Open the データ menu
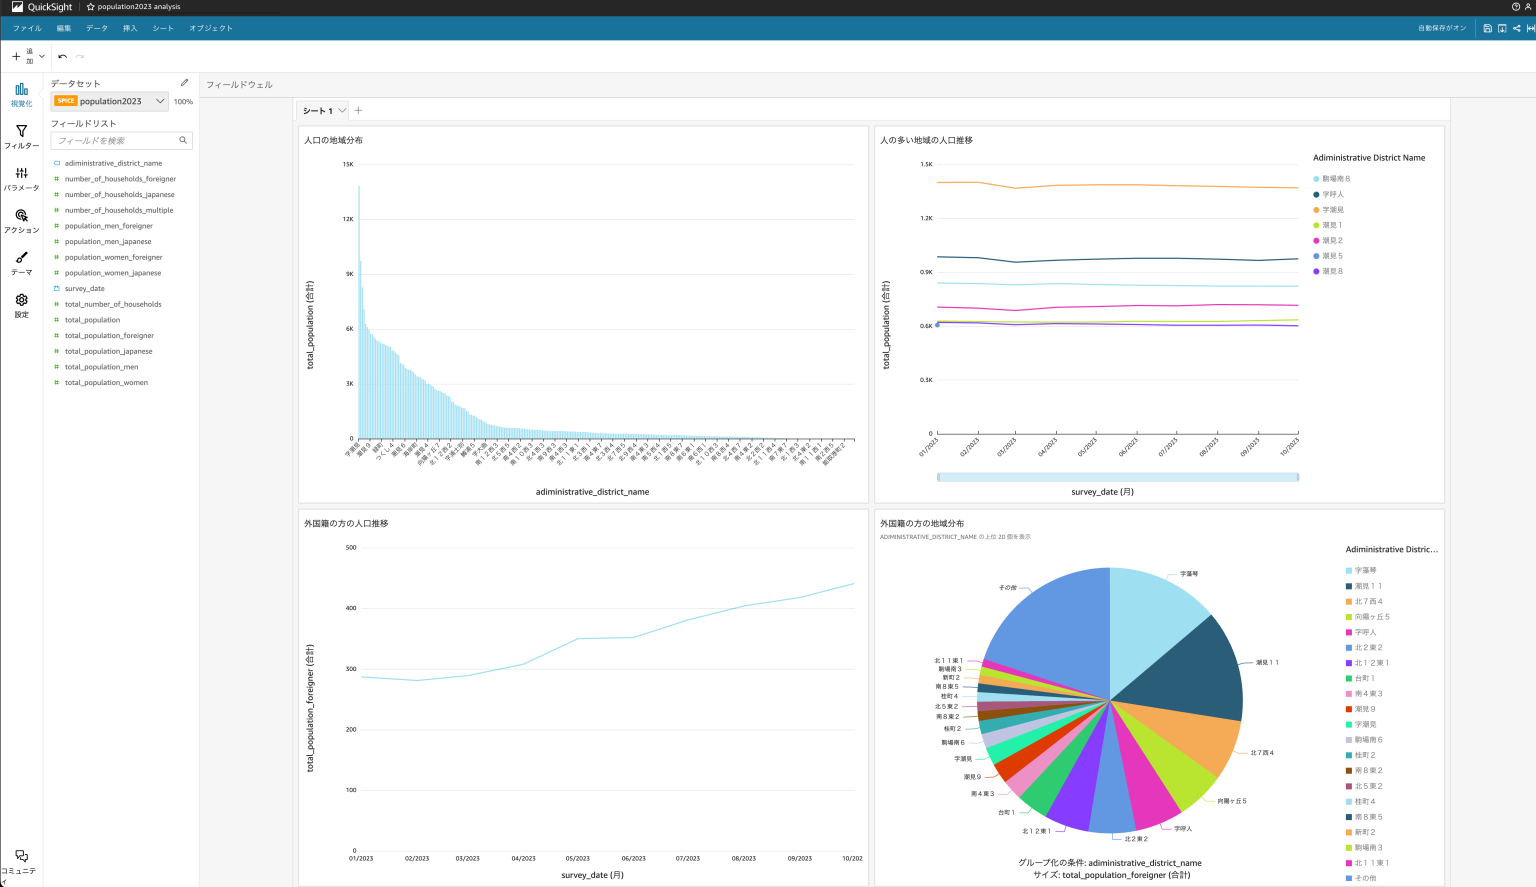 click(x=96, y=28)
